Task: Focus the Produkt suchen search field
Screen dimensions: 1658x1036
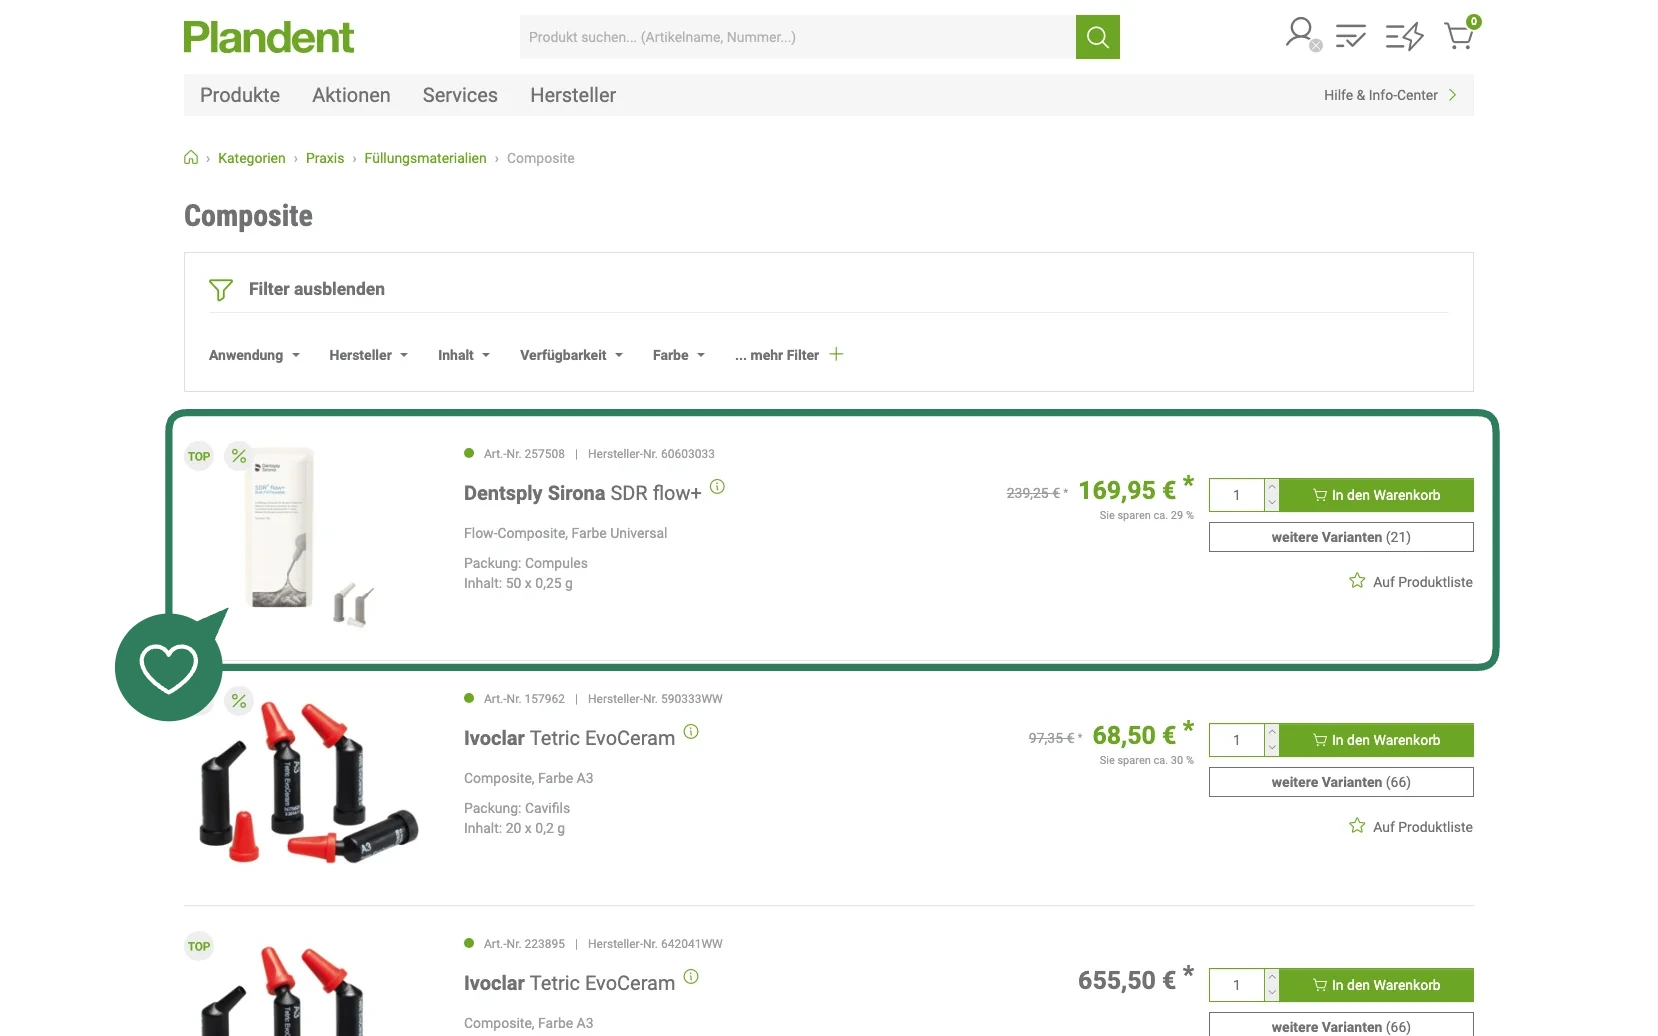Action: [798, 37]
